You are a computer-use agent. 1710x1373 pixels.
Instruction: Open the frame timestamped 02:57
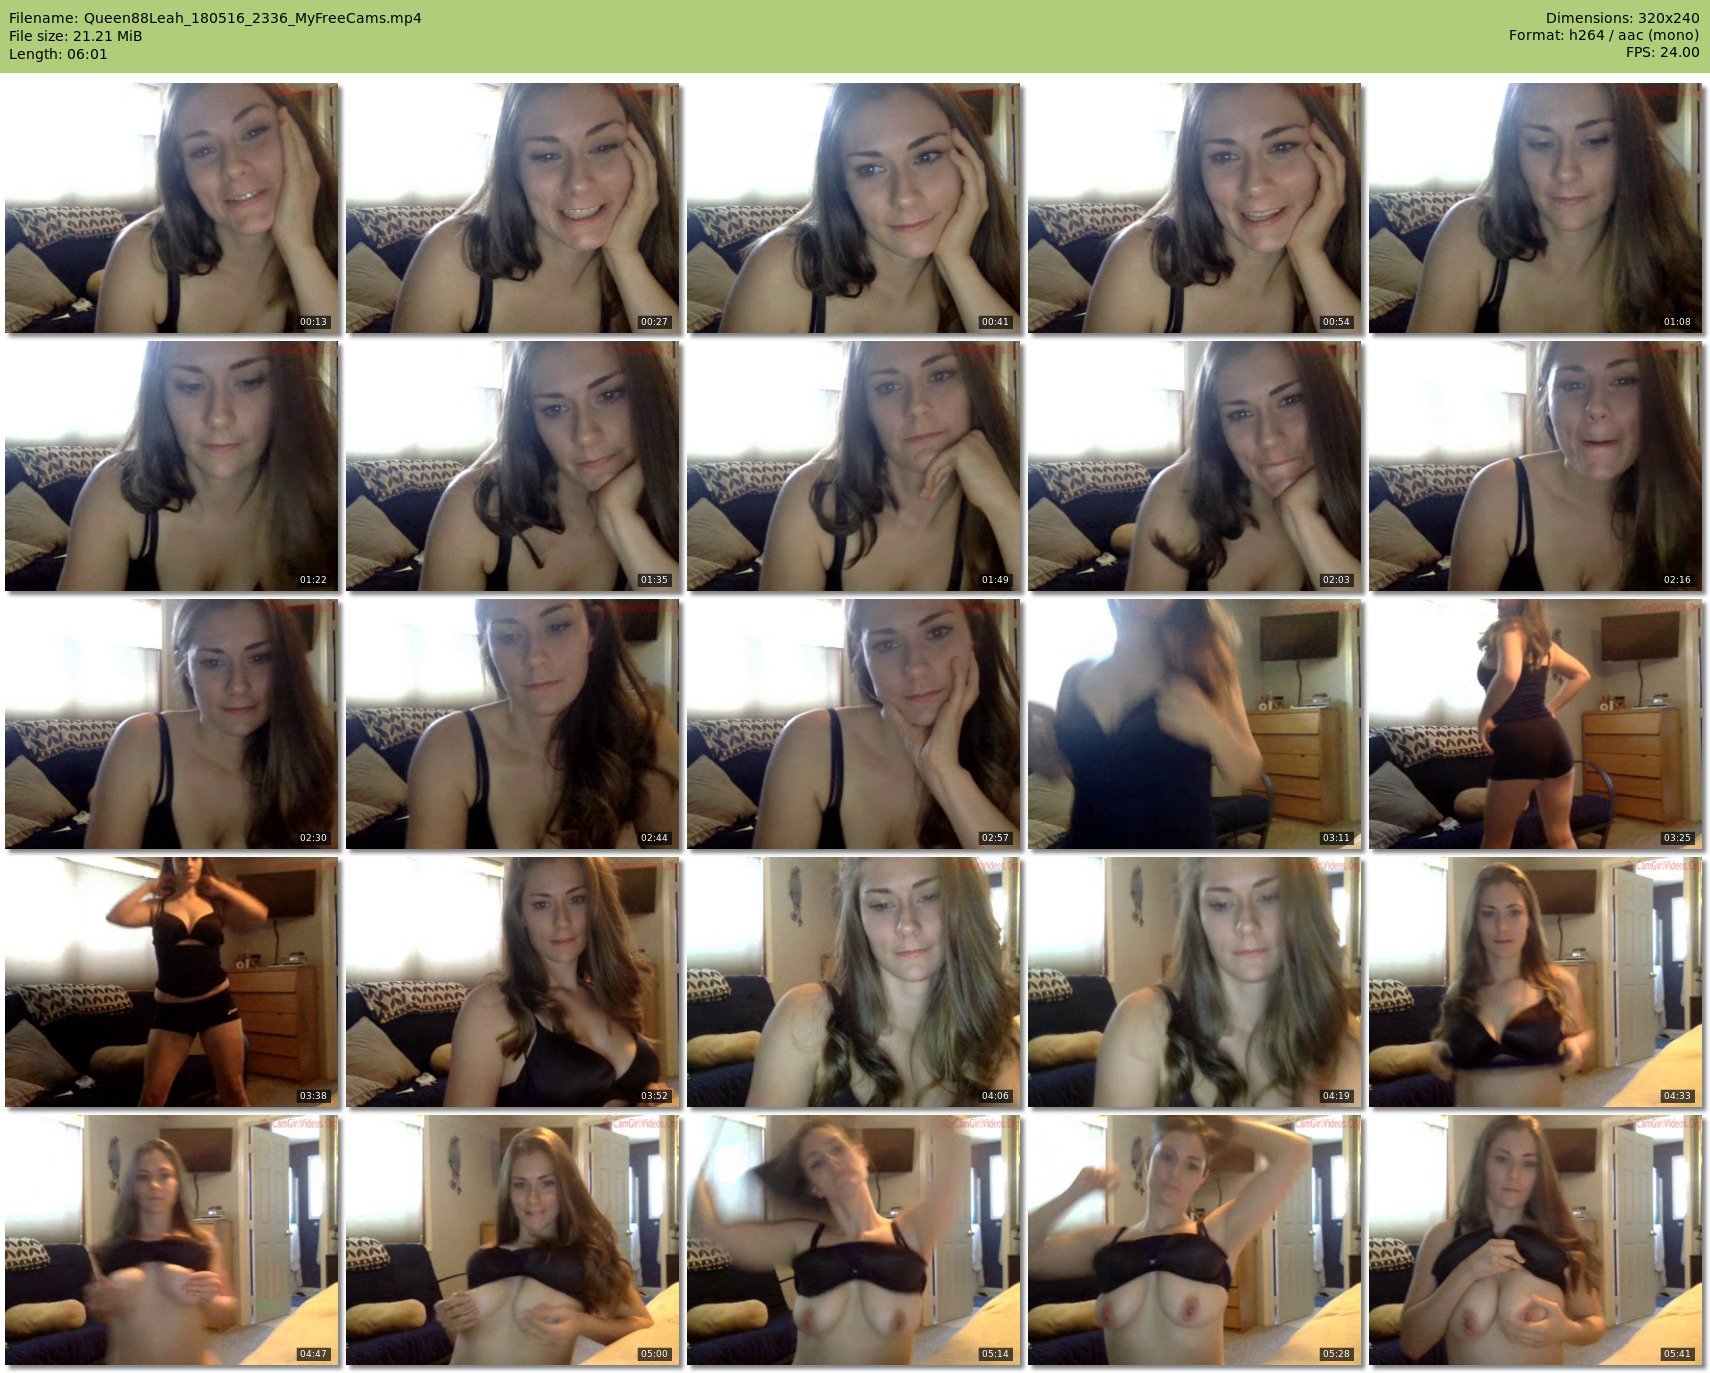click(x=853, y=724)
